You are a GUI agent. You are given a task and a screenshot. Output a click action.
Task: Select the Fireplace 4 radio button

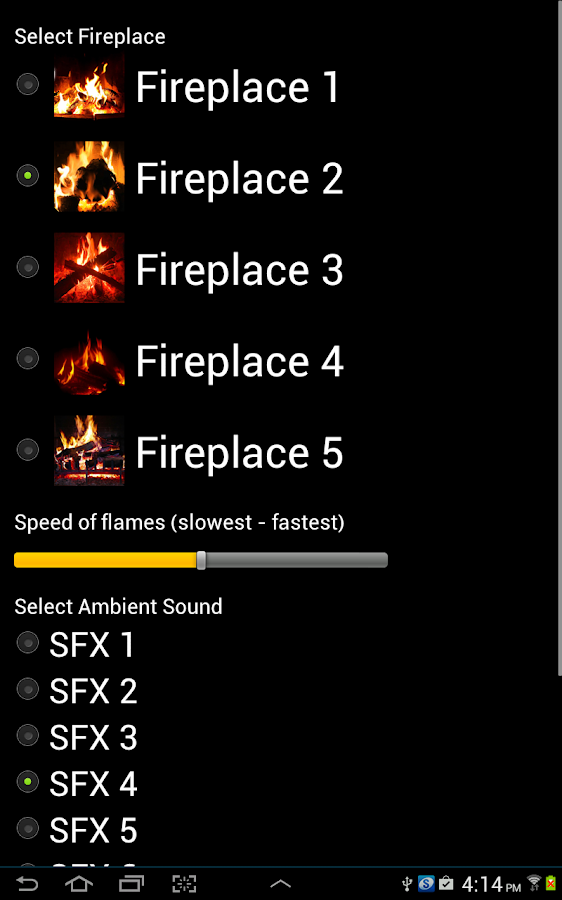coord(28,359)
